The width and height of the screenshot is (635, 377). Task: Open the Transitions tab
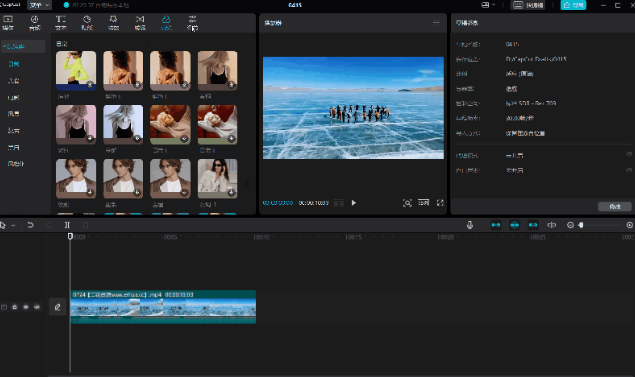click(140, 23)
